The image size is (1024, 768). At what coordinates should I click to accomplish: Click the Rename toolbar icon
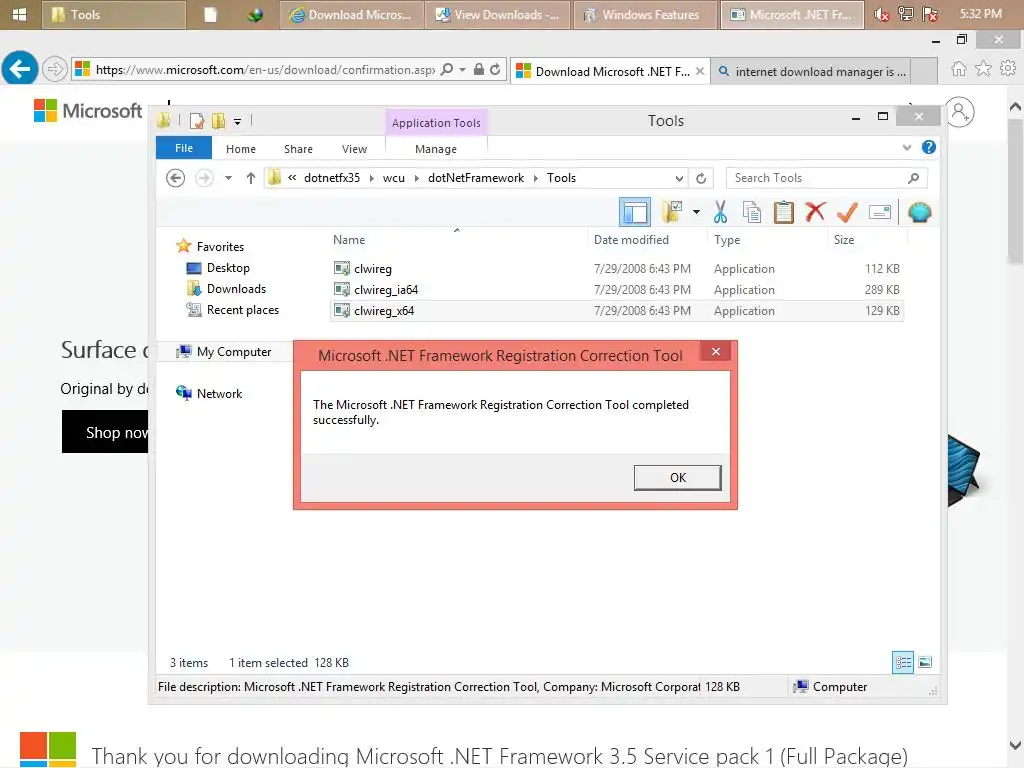coord(880,212)
